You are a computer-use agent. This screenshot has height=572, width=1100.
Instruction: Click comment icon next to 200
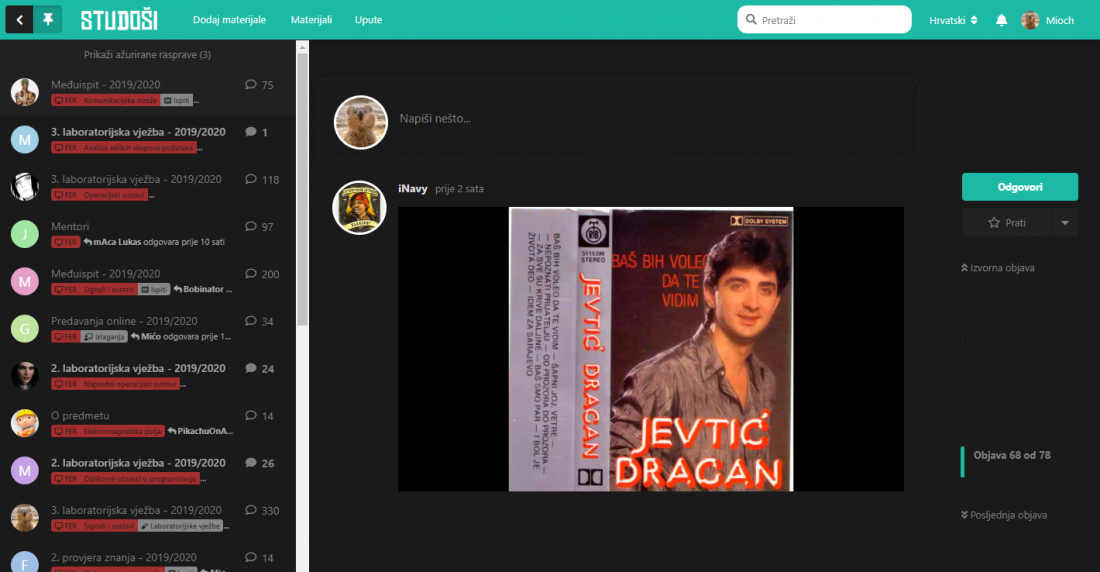(250, 274)
